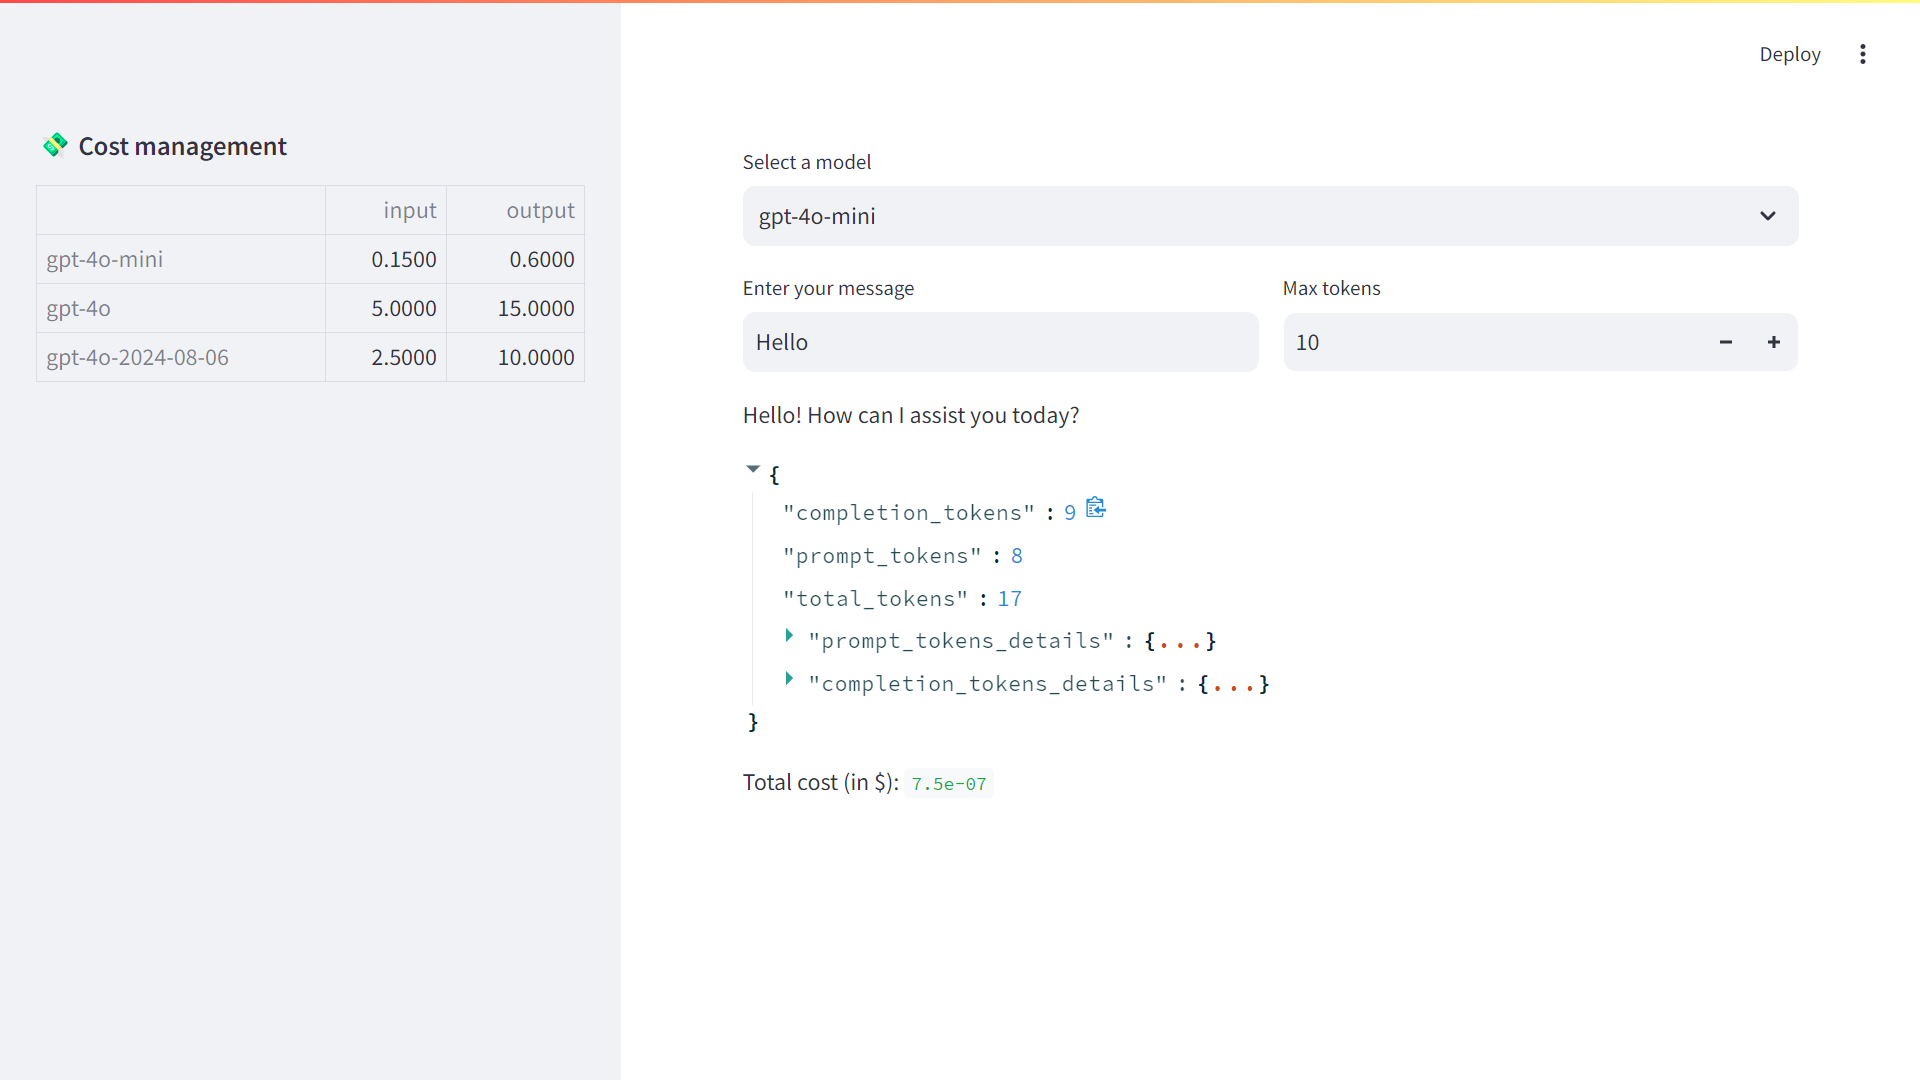Viewport: 1920px width, 1080px height.
Task: Expand prompt_tokens_details object
Action: 789,635
